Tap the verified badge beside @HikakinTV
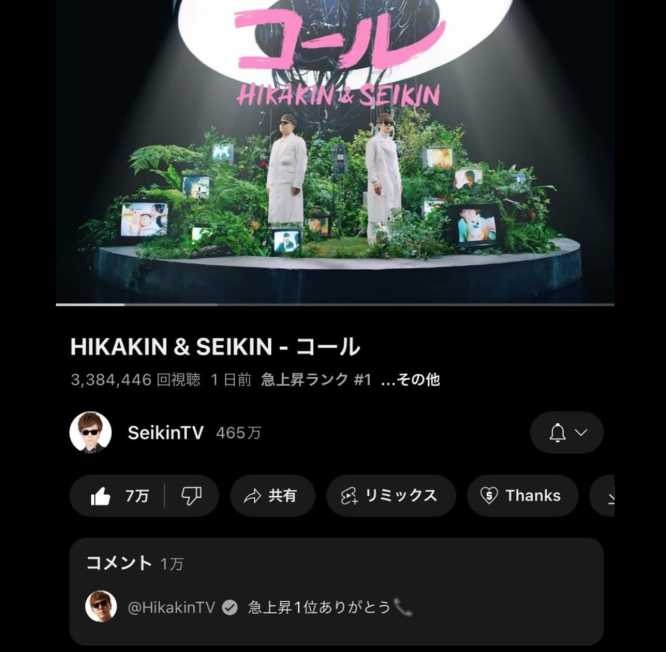 (230, 607)
